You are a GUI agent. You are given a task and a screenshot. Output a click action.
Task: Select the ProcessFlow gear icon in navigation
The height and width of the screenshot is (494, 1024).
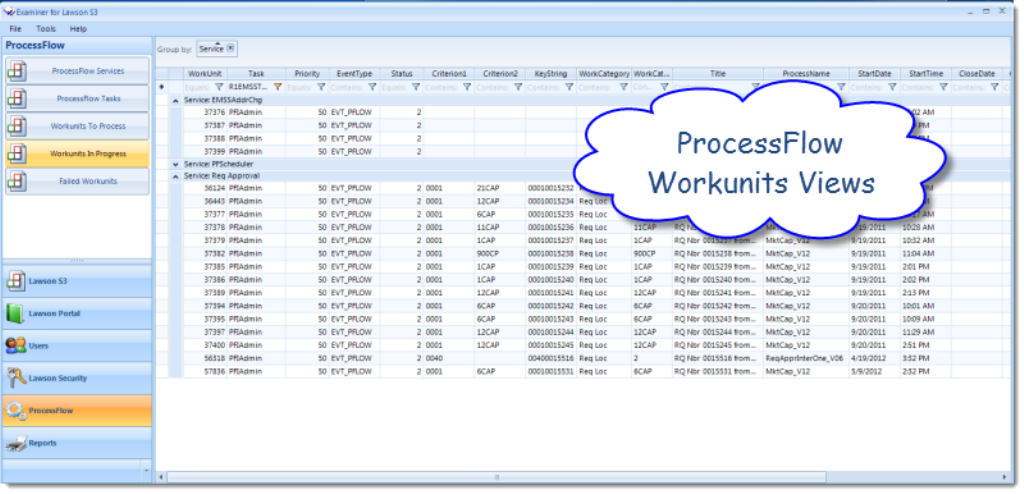click(x=16, y=410)
